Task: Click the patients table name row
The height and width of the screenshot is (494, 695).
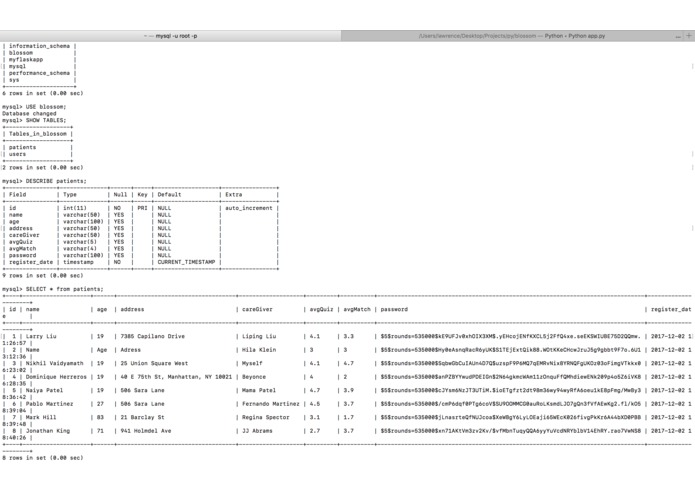Action: pyautogui.click(x=23, y=147)
